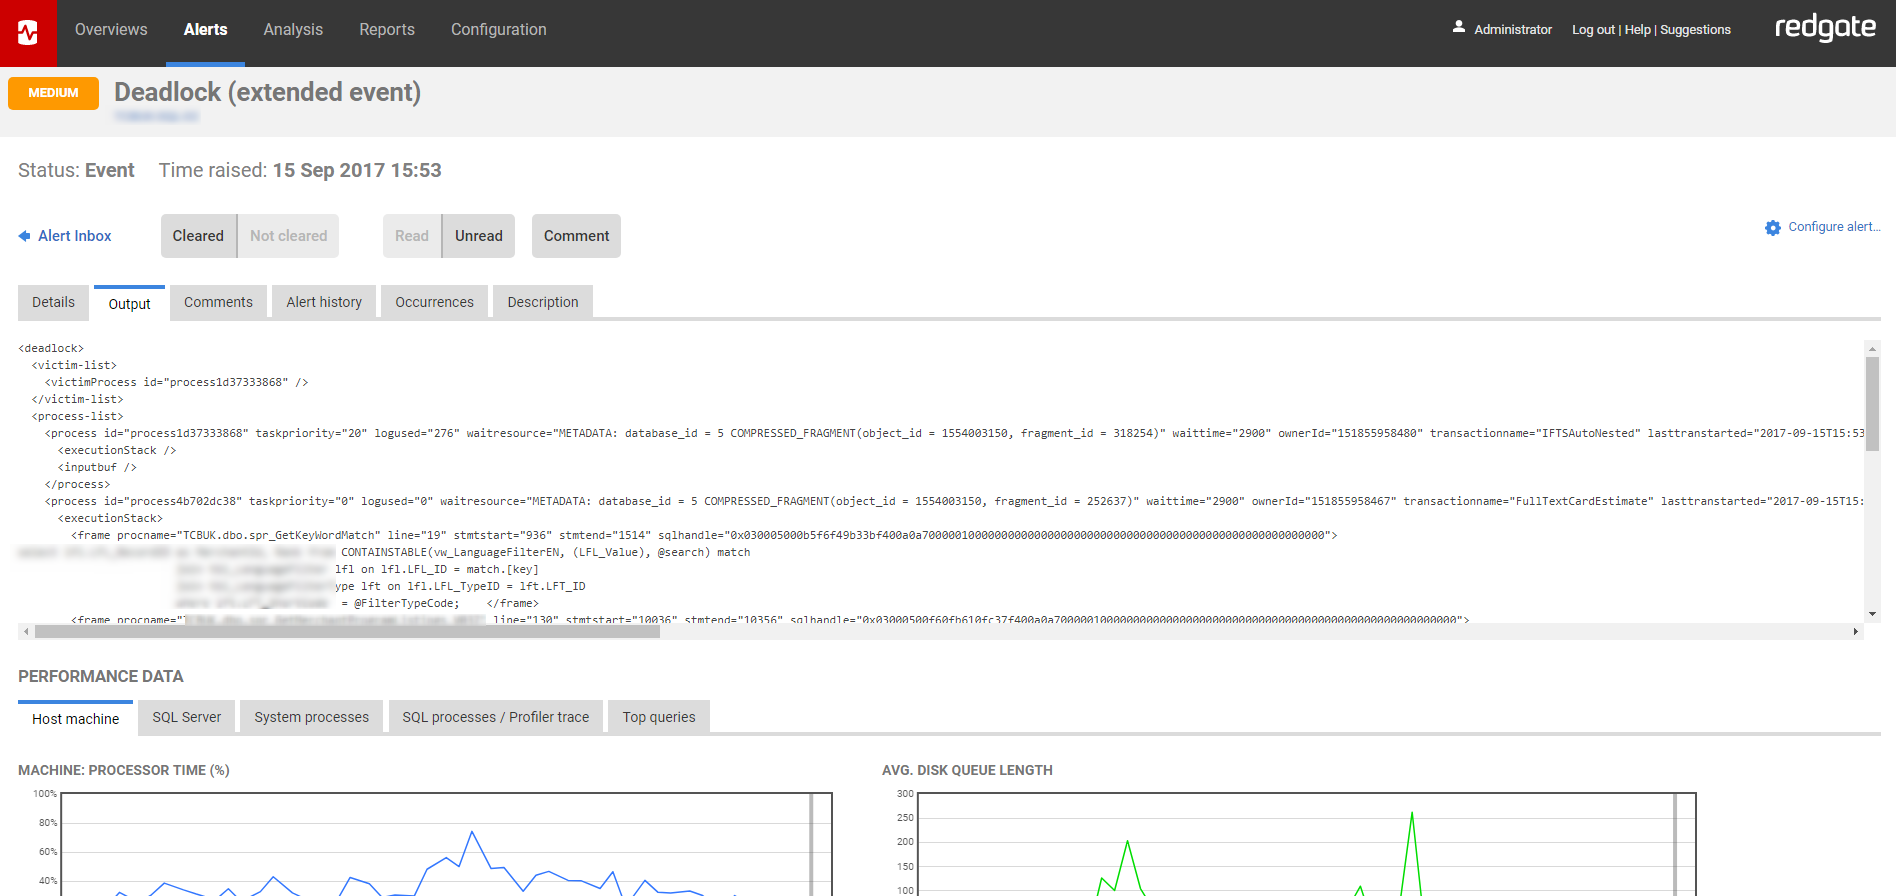
Task: Click the output vertical scrollbar thumb
Action: [1872, 403]
